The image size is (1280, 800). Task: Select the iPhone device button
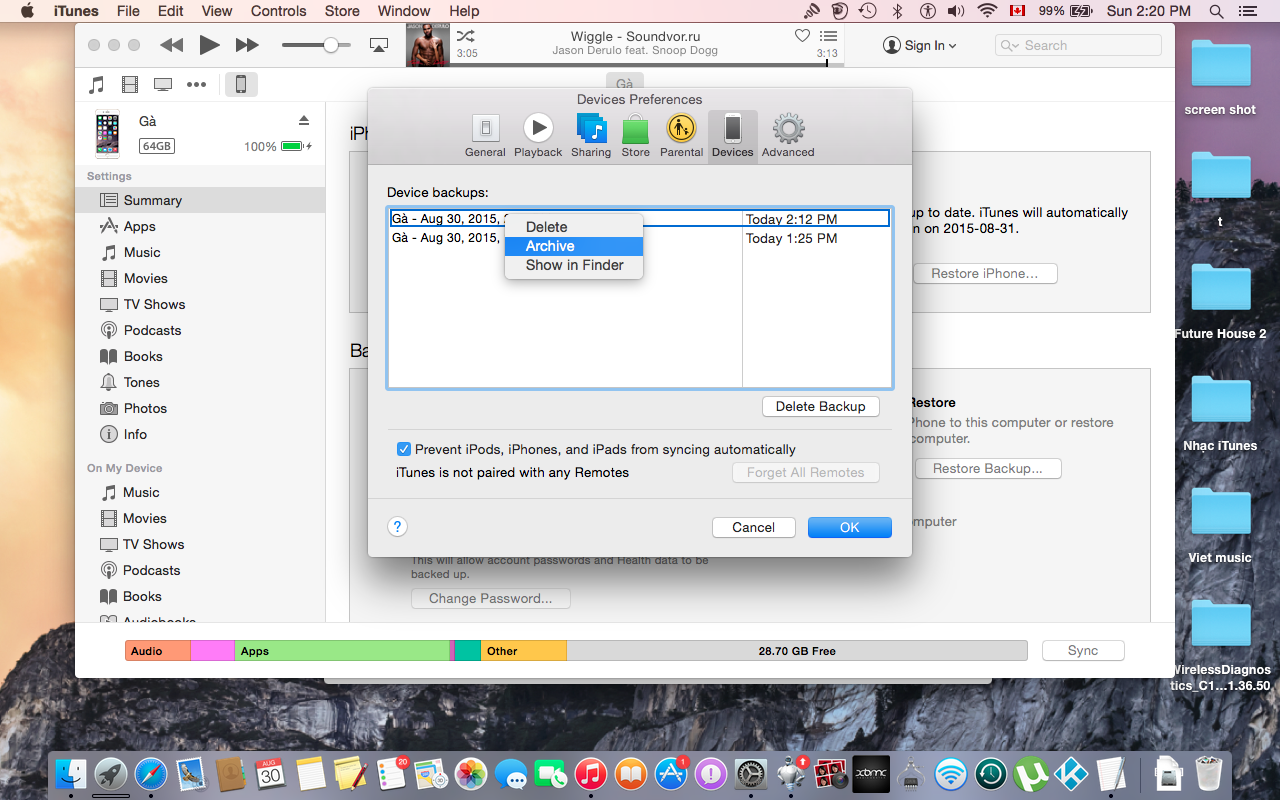[x=241, y=84]
